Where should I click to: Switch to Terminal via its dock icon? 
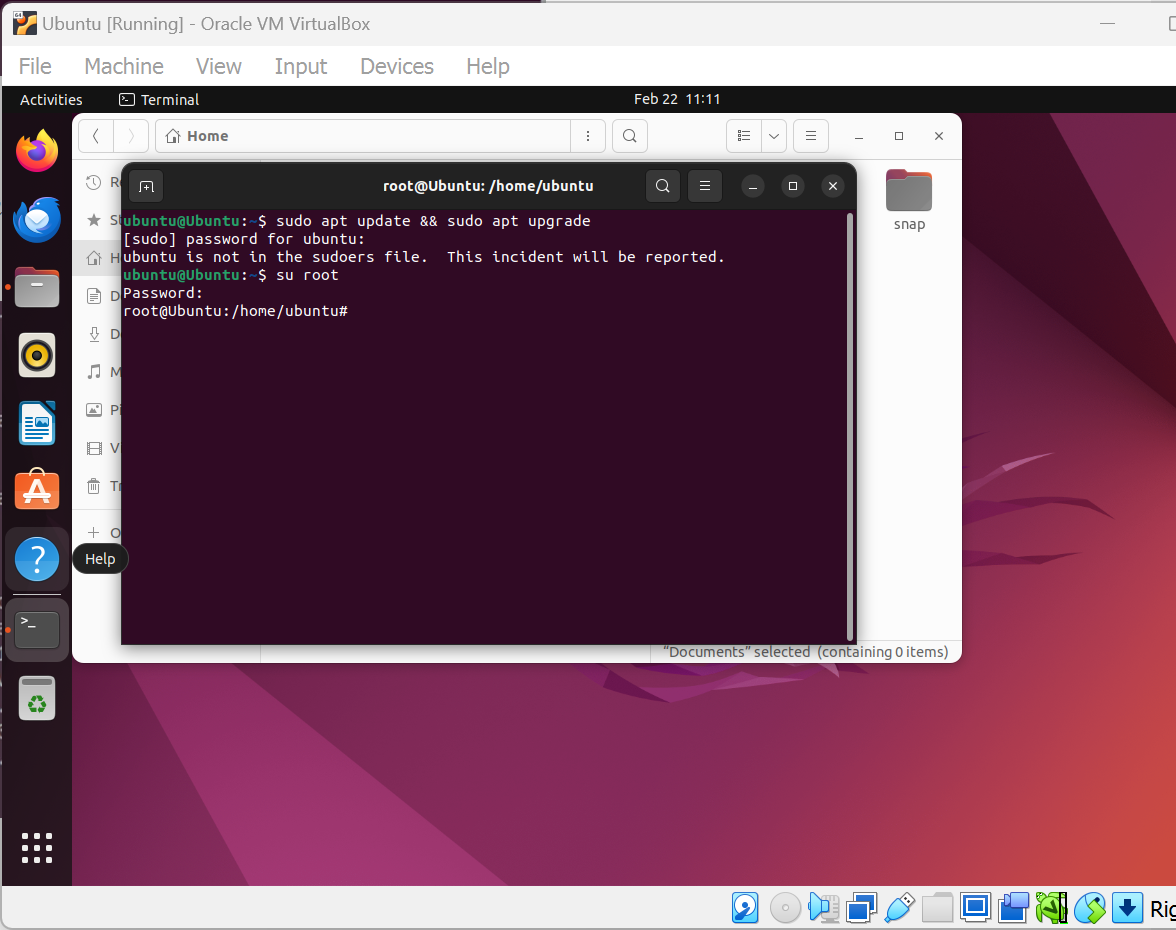(x=37, y=629)
